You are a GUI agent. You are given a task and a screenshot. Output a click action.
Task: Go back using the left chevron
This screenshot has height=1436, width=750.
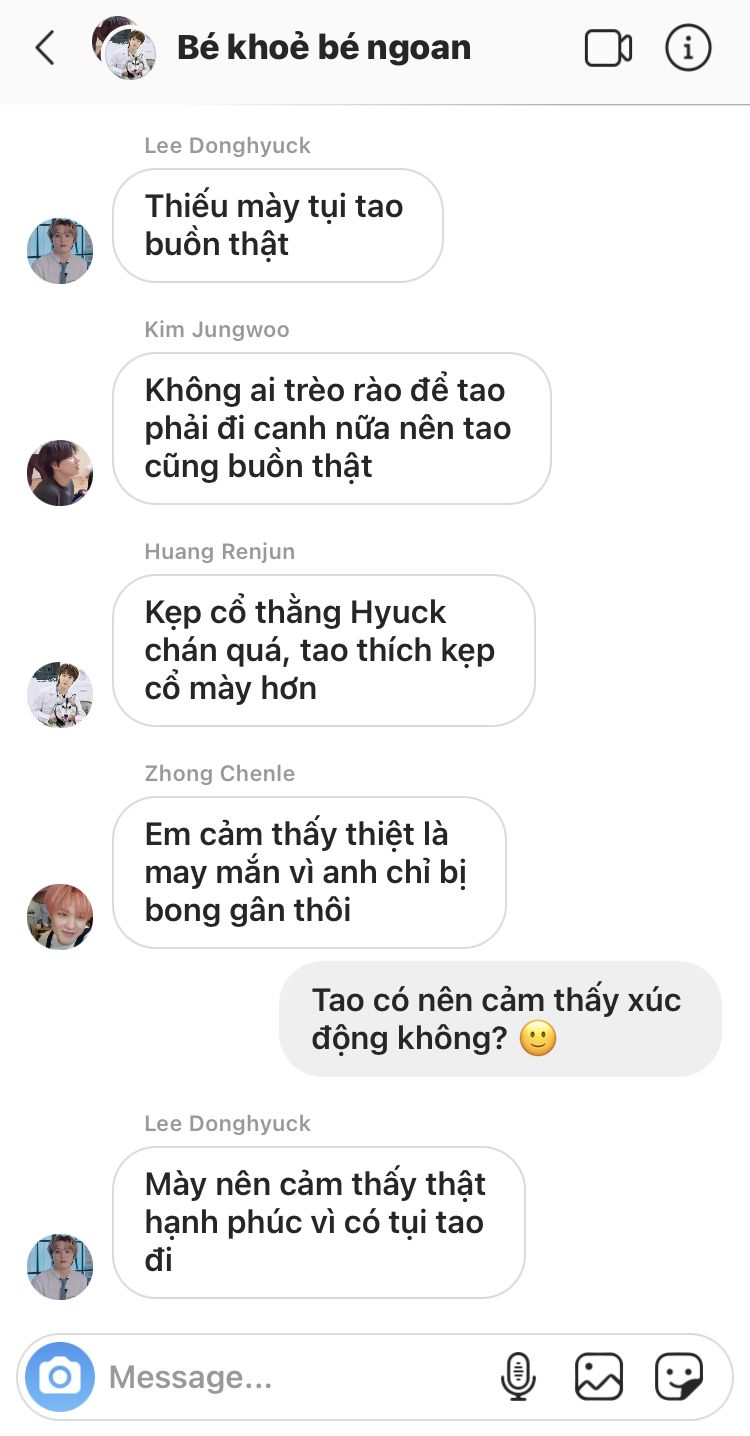tap(45, 48)
